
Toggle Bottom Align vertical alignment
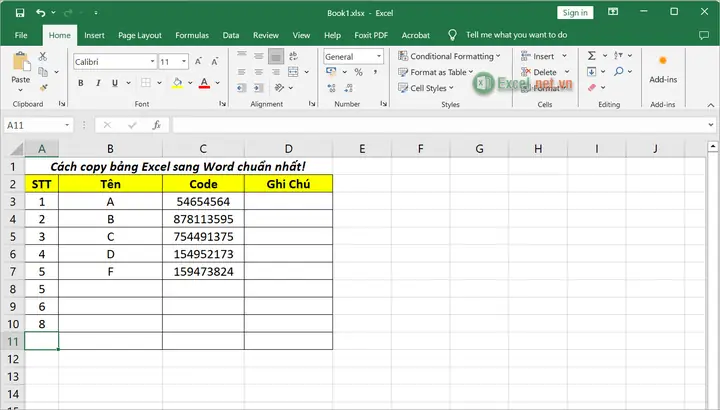click(x=276, y=56)
